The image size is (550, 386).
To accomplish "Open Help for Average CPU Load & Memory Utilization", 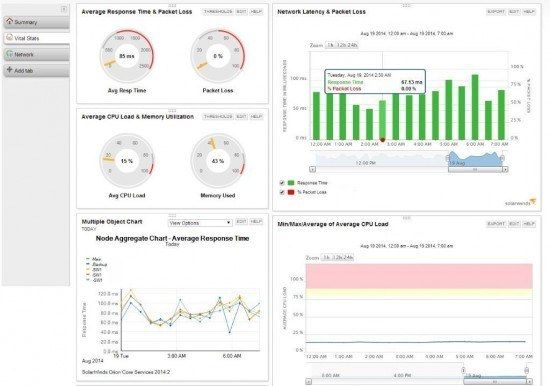I will pyautogui.click(x=256, y=117).
